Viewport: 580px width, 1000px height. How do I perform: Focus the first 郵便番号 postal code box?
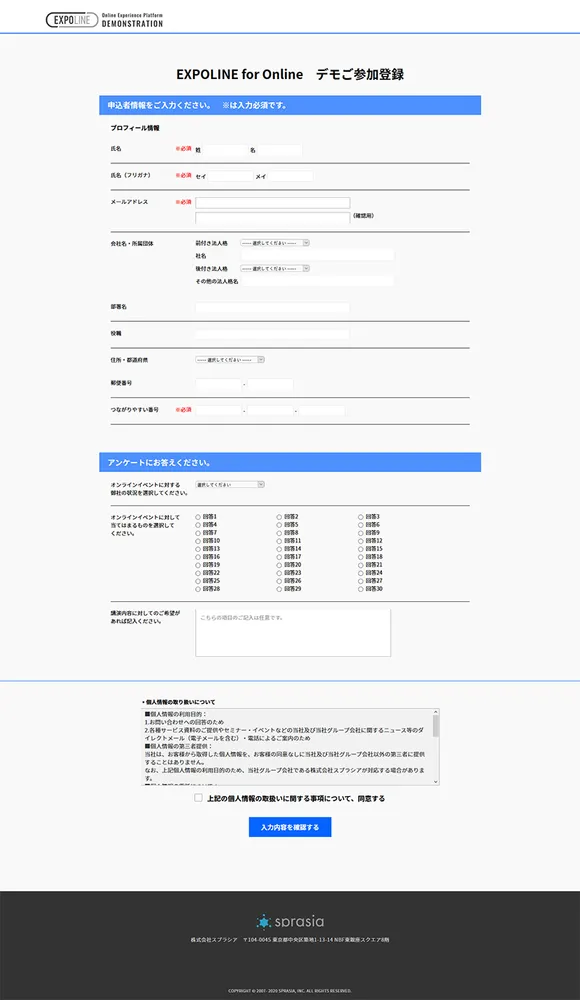(x=218, y=384)
